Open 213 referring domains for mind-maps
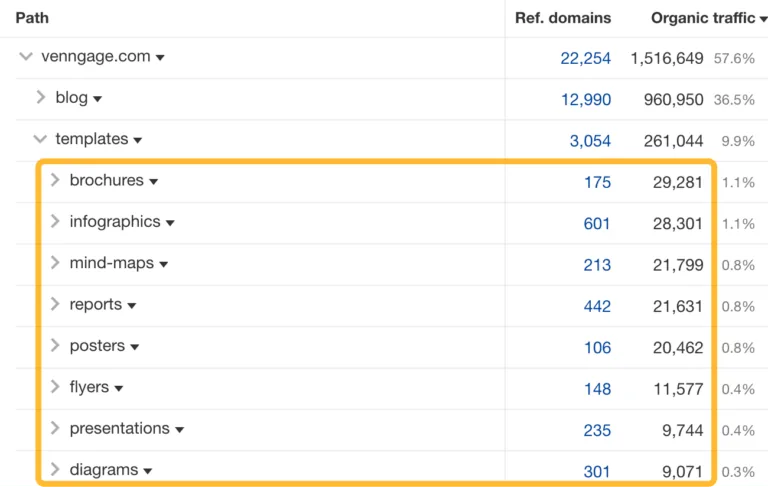The image size is (768, 488). pos(597,265)
